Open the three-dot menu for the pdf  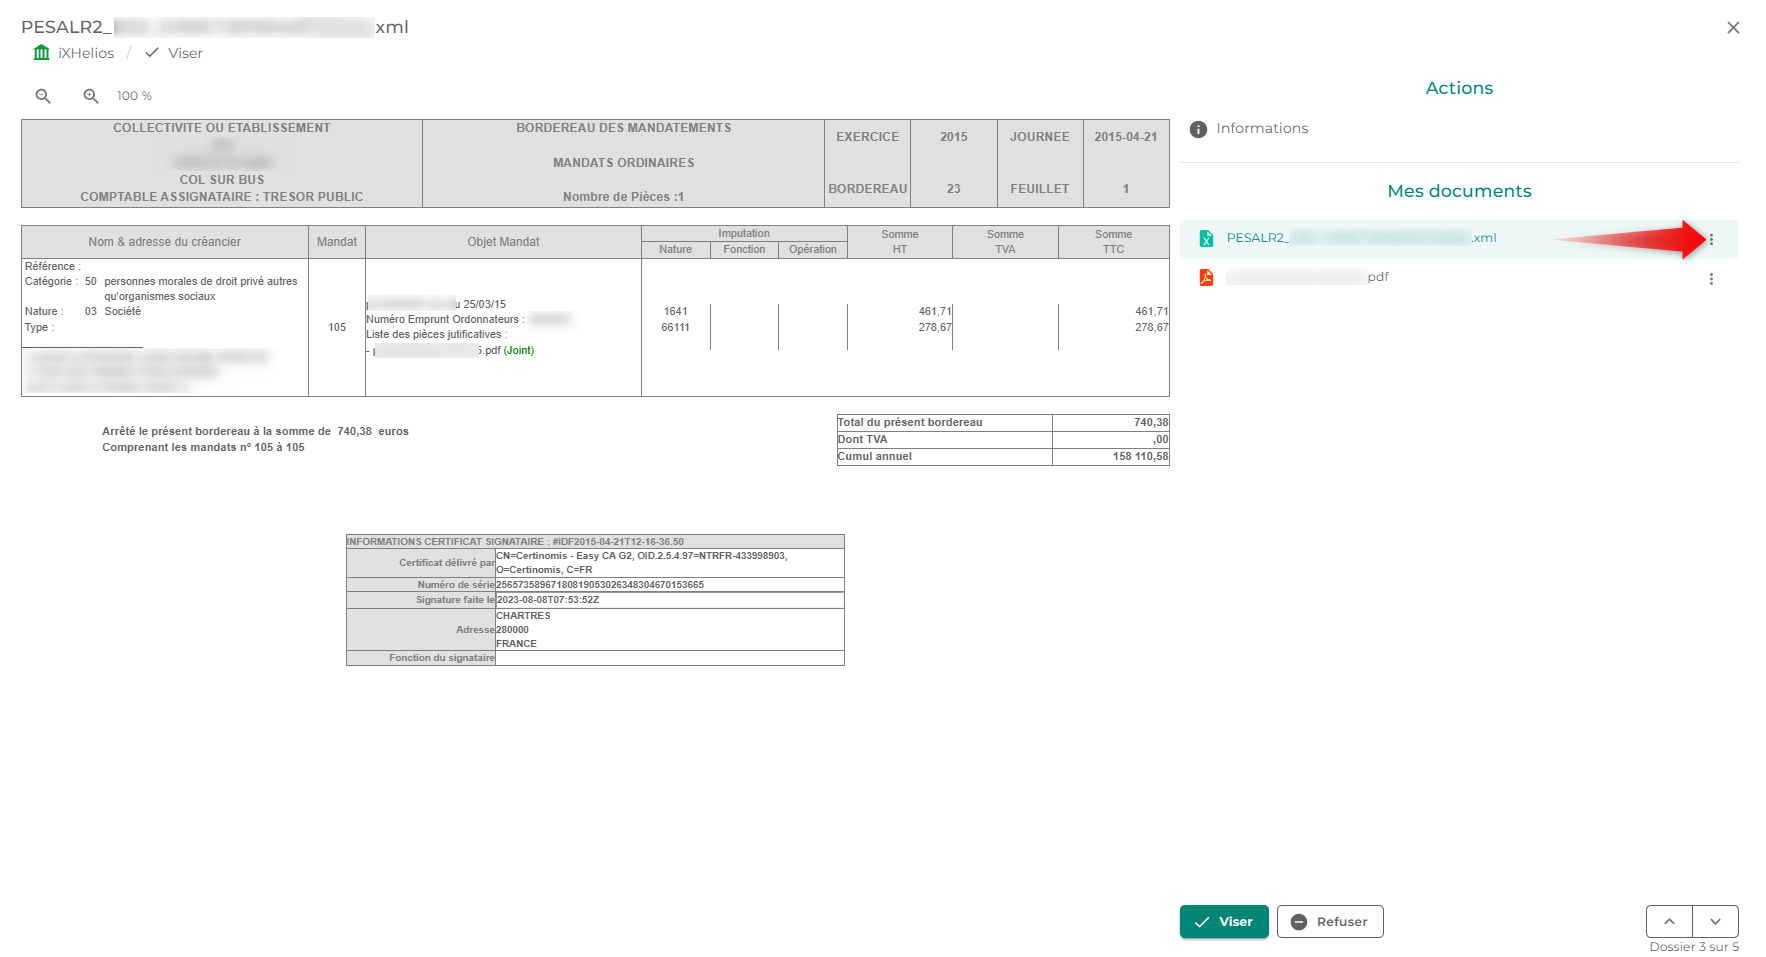click(x=1711, y=279)
